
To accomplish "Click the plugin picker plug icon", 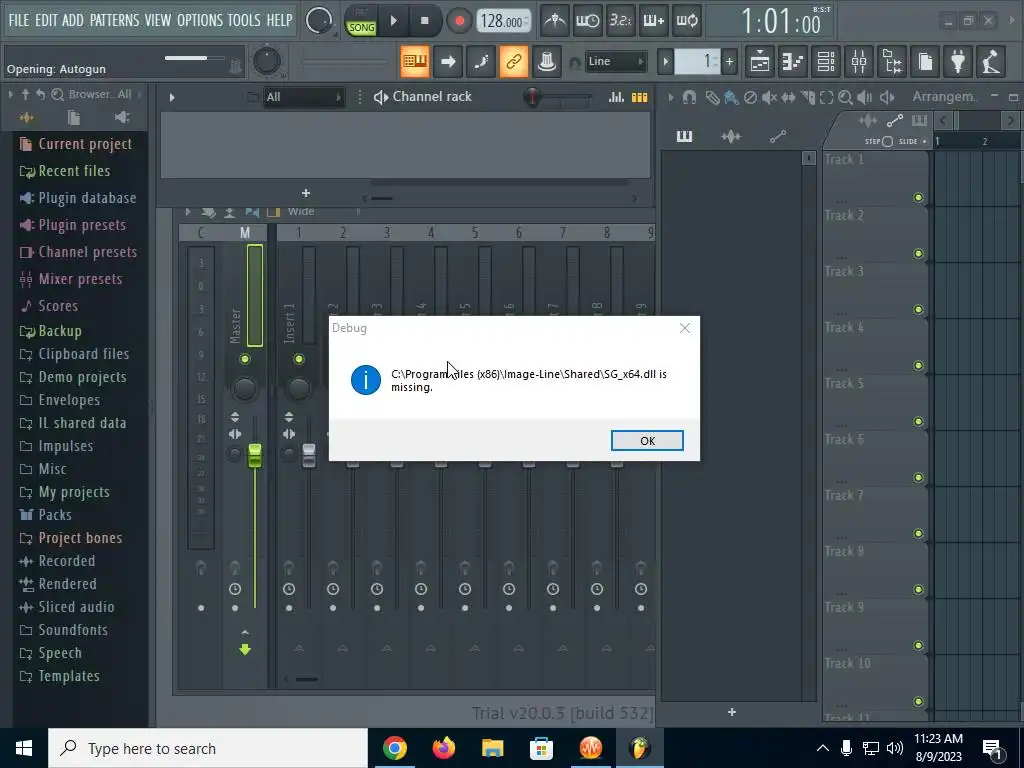I will click(x=958, y=61).
